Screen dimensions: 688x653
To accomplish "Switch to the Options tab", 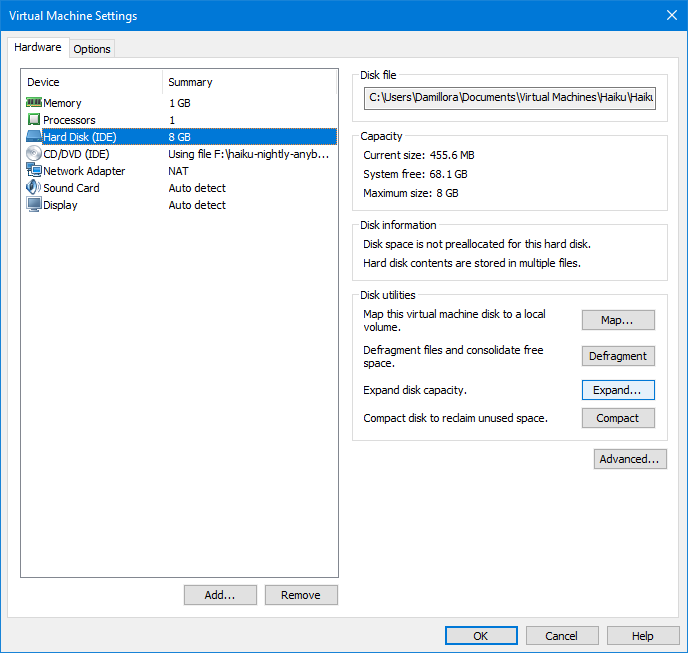I will [92, 49].
